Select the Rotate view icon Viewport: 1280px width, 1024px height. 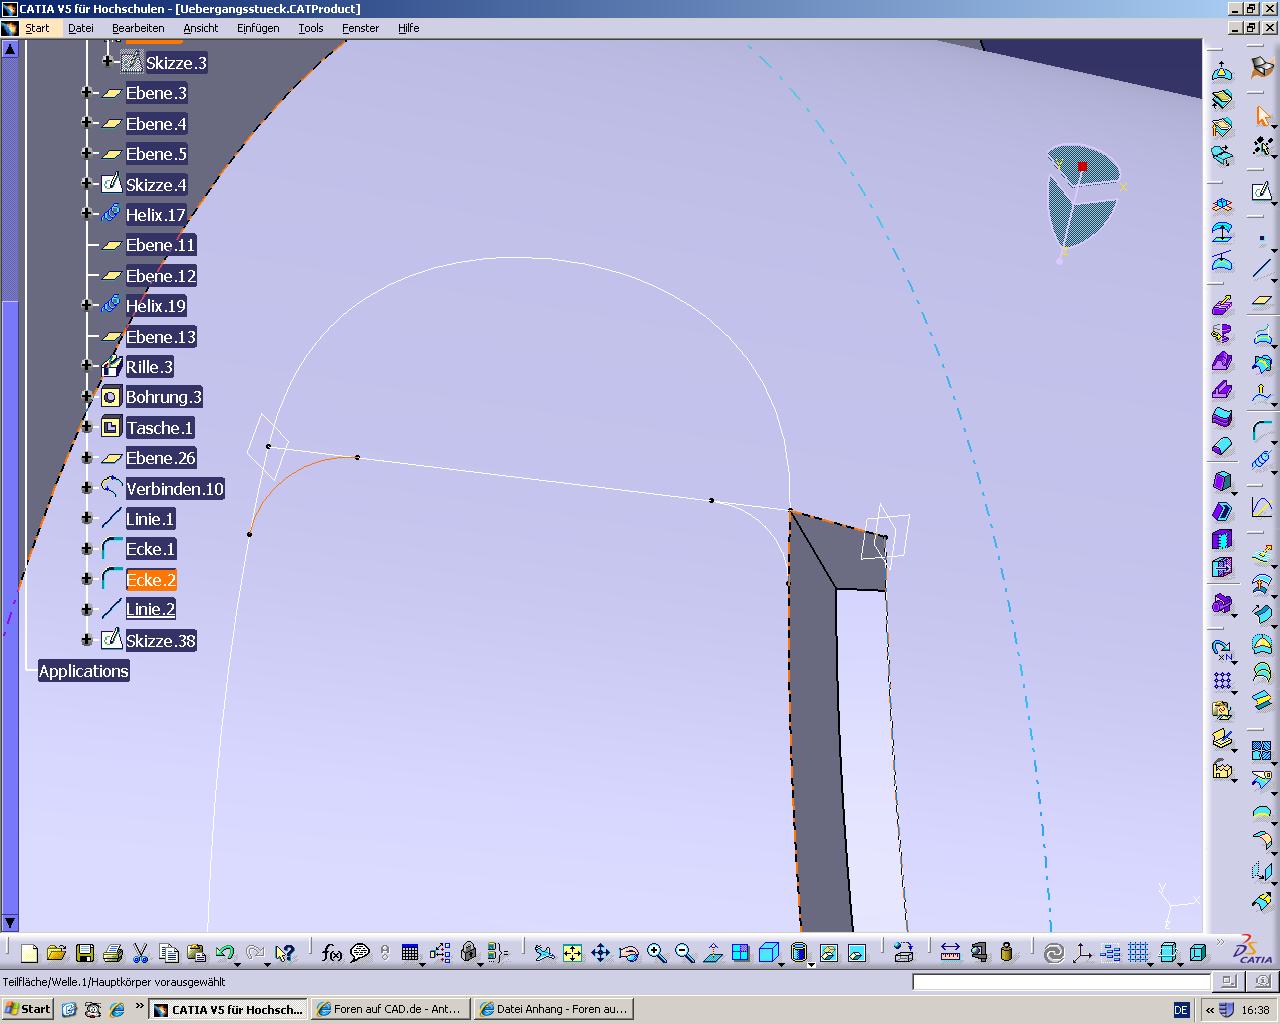click(x=628, y=953)
